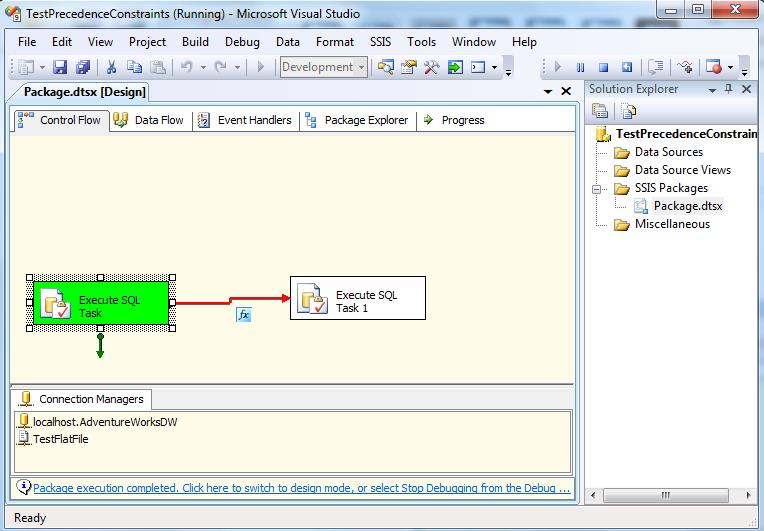Click the Save icon in the toolbar
This screenshot has width=764, height=531.
[x=60, y=68]
